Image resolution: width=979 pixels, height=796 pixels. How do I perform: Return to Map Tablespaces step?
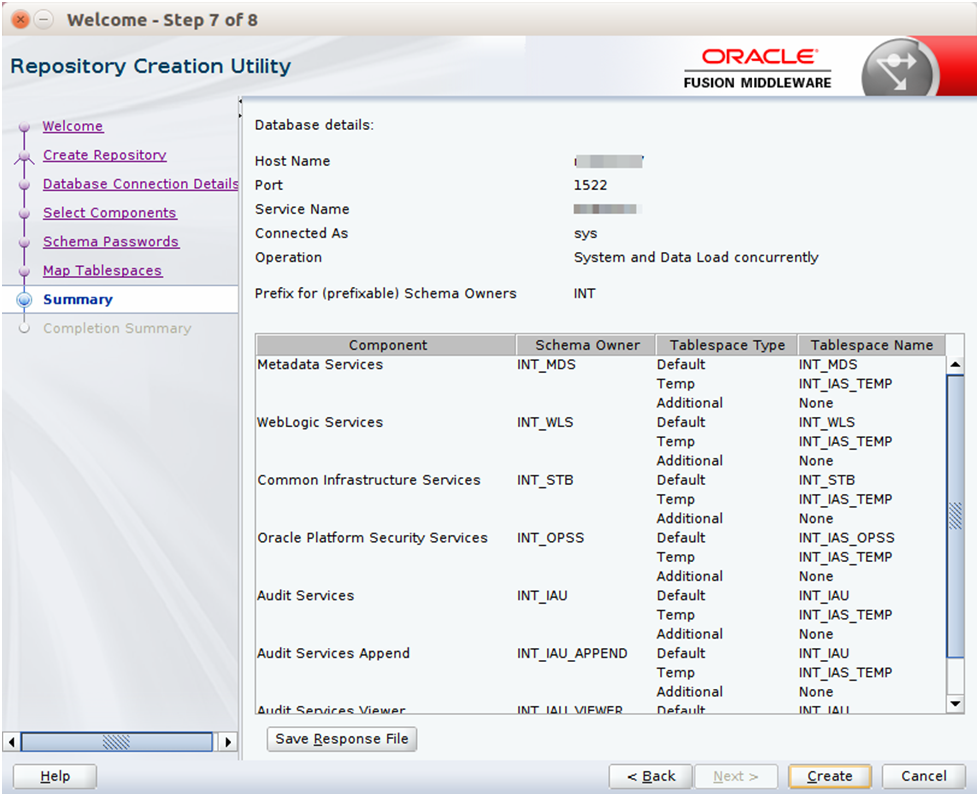pos(102,270)
